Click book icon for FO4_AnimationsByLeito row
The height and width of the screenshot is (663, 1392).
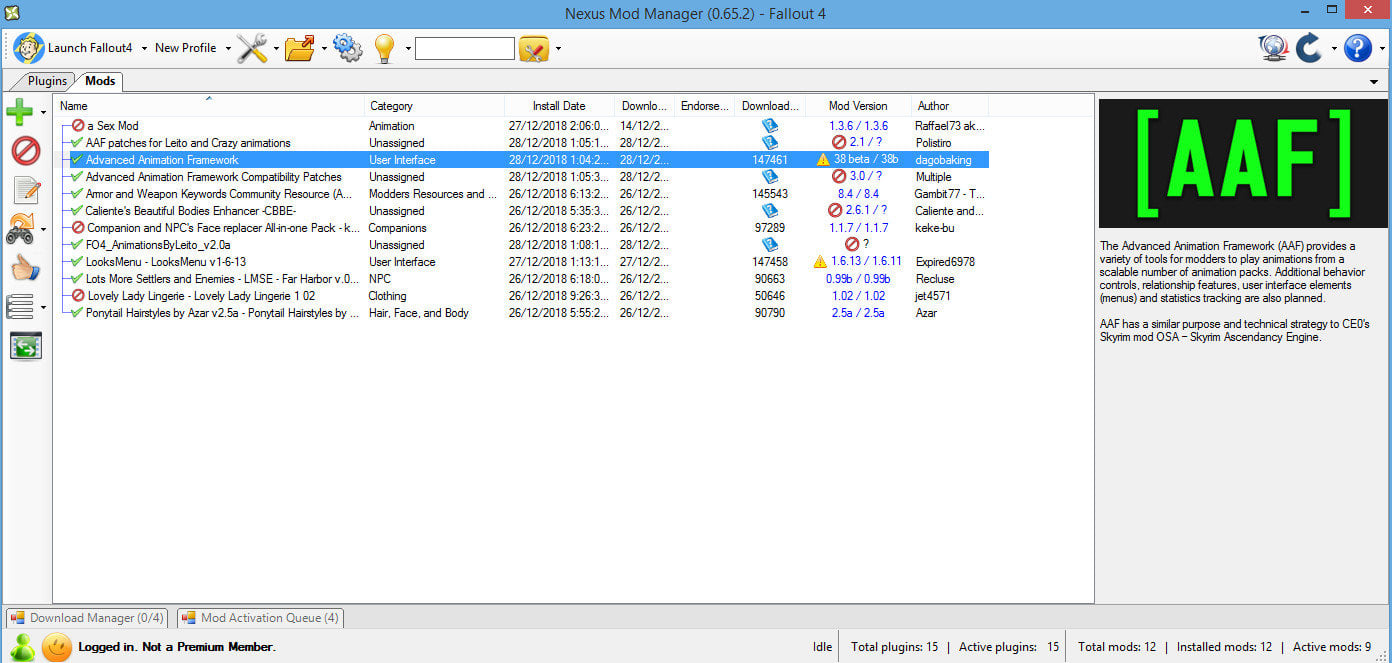tap(769, 245)
